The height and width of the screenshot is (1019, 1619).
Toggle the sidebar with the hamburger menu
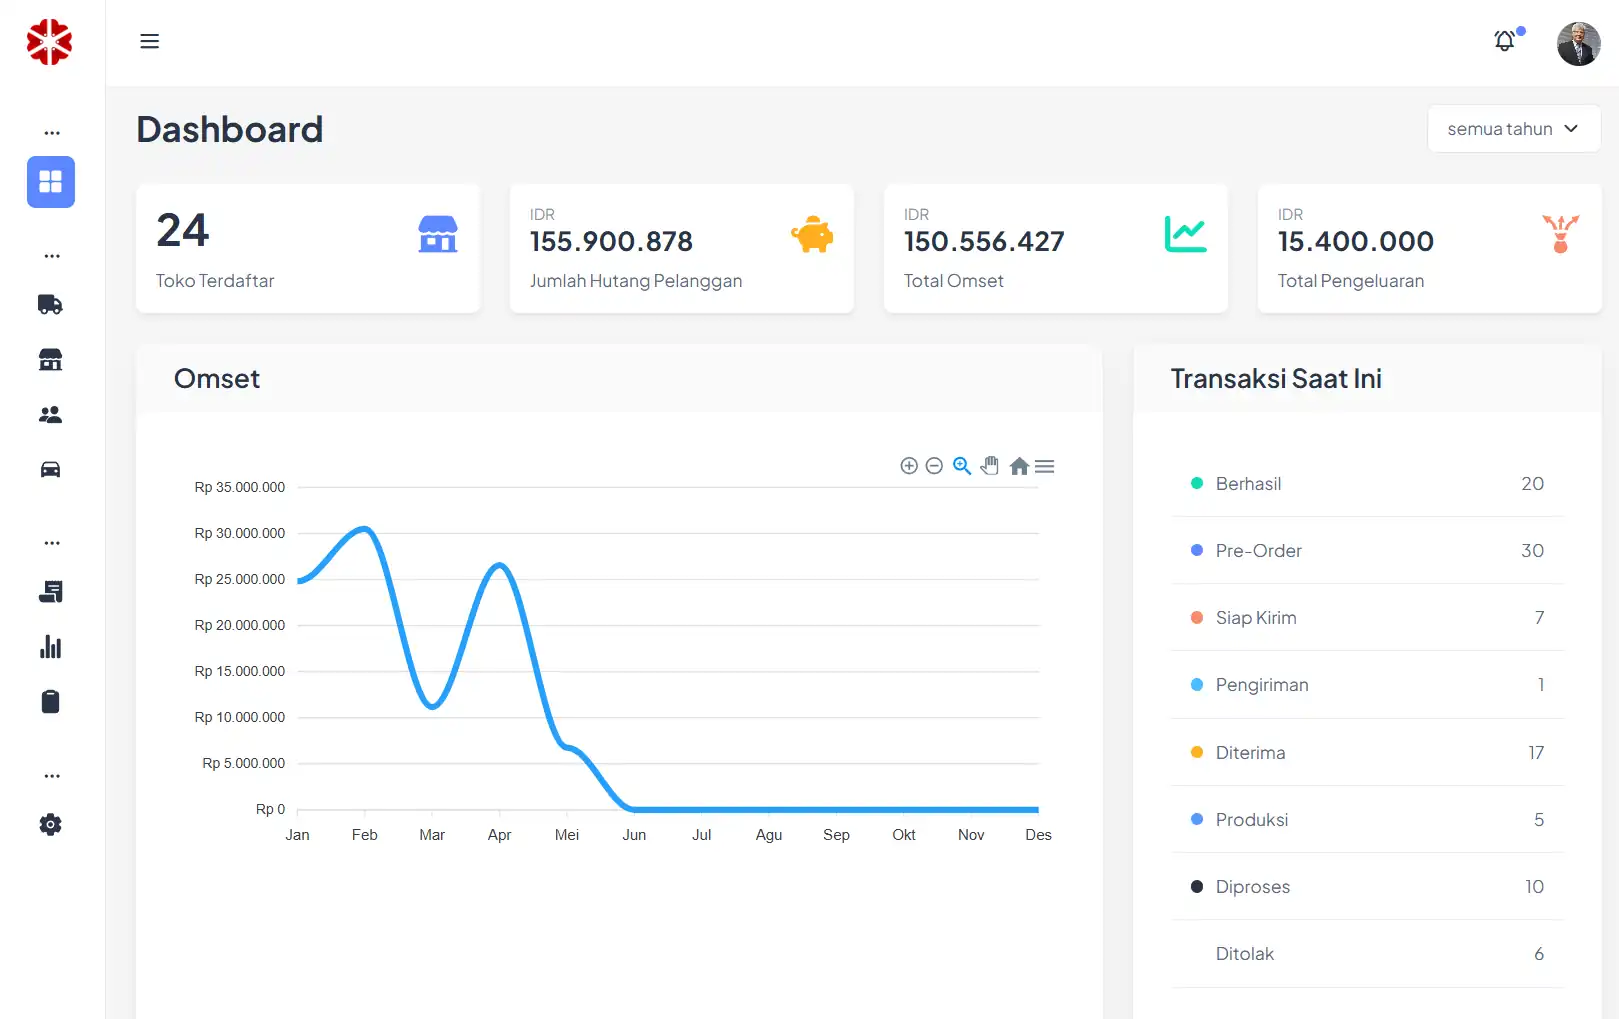149,41
